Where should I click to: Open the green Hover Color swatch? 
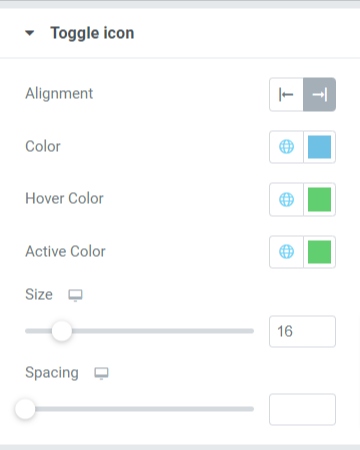click(319, 199)
